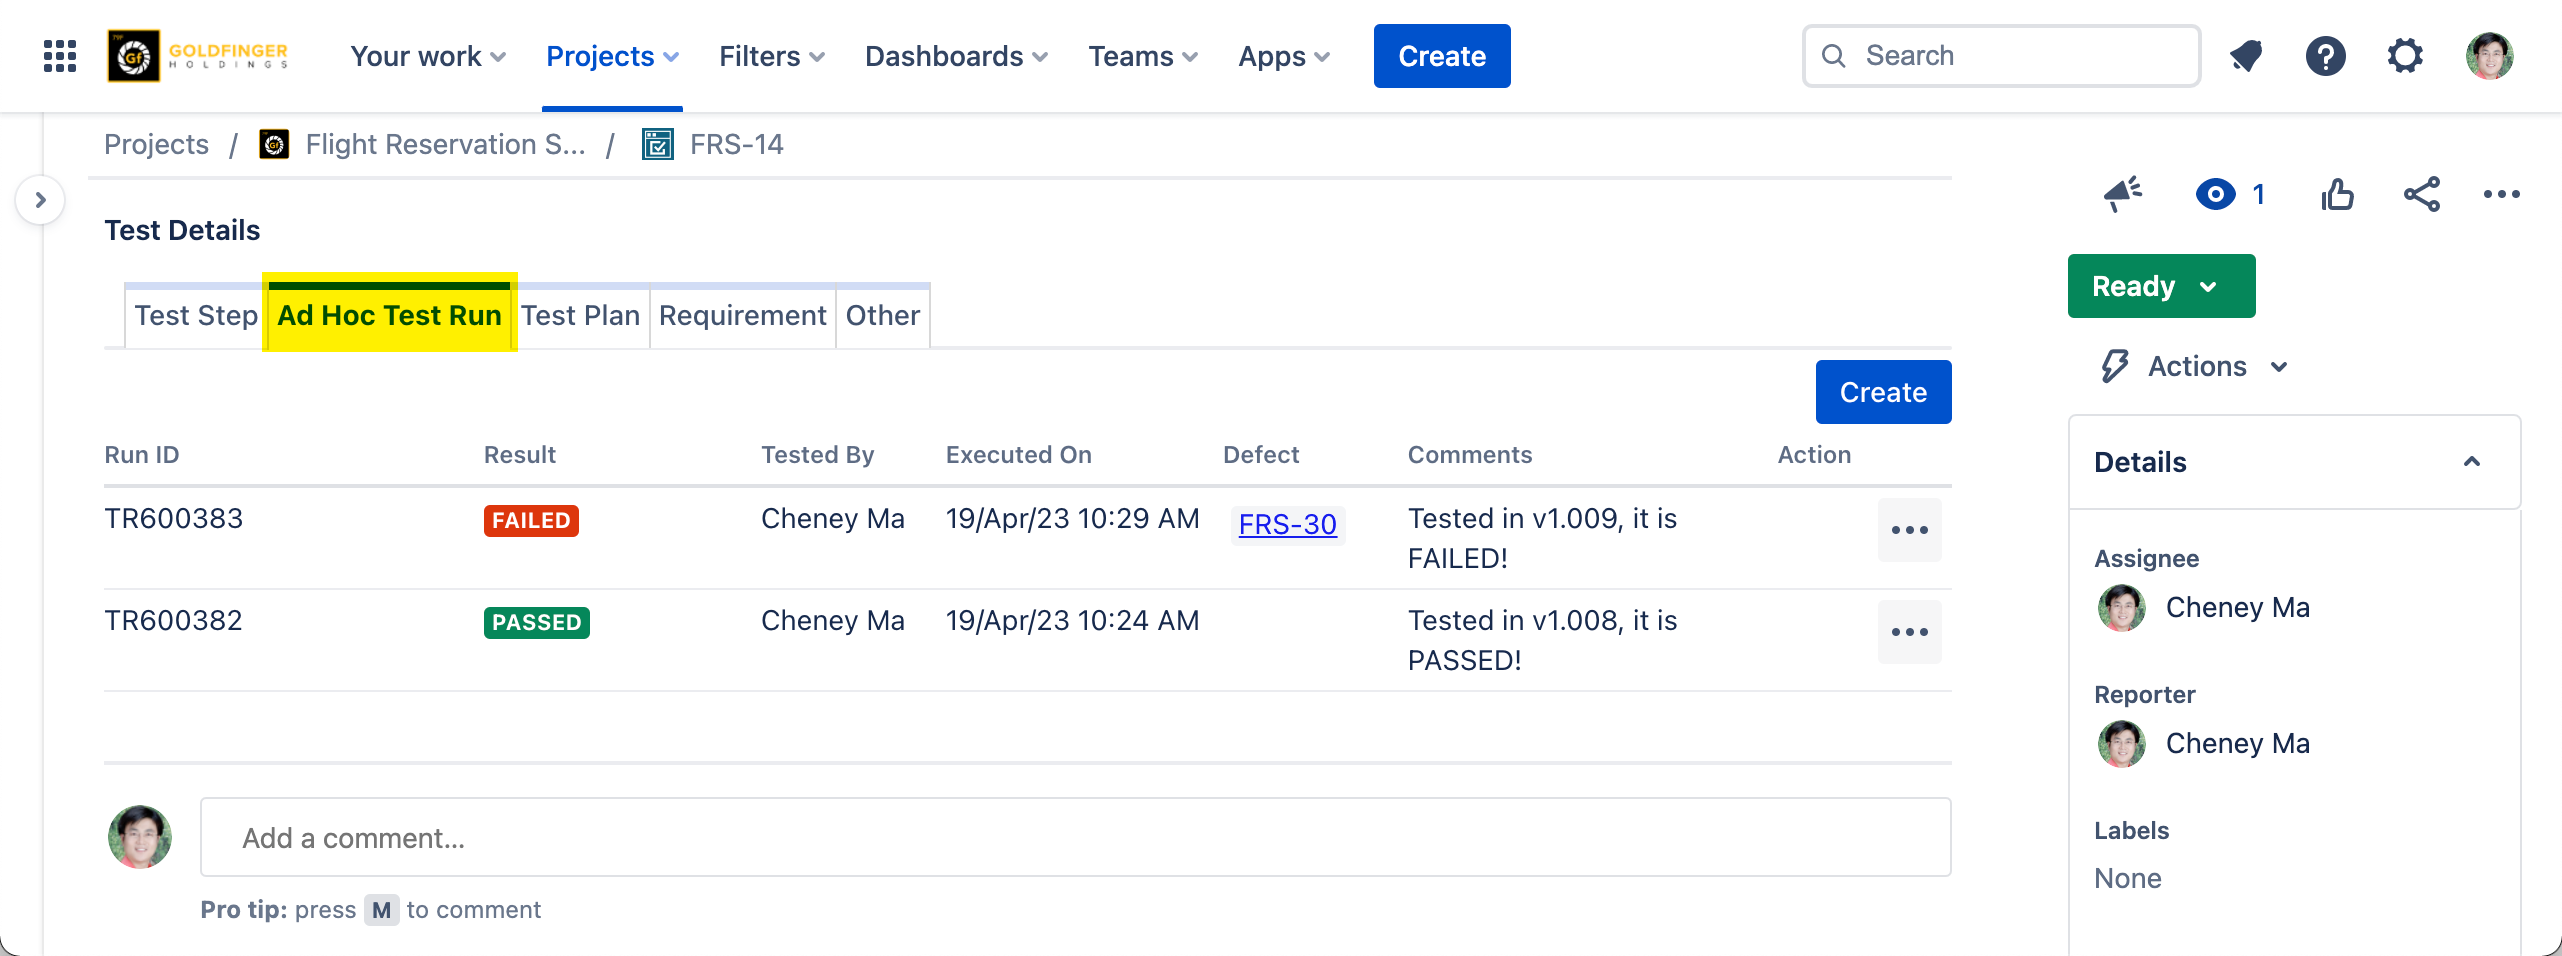This screenshot has width=2562, height=956.
Task: Collapse the Details panel
Action: point(2471,462)
